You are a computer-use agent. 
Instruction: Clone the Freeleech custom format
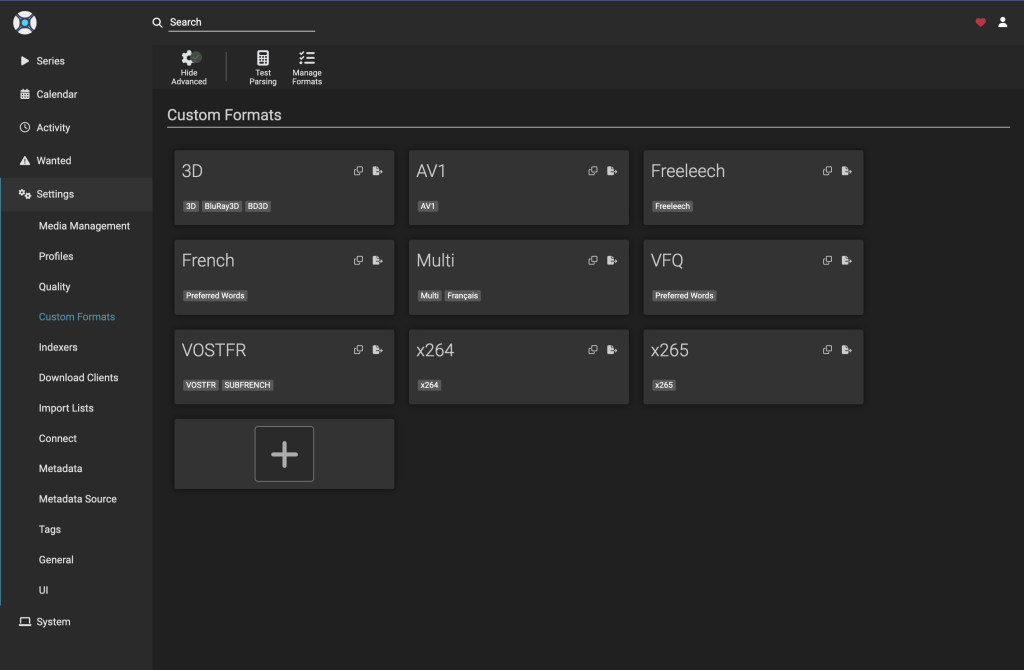(x=827, y=171)
